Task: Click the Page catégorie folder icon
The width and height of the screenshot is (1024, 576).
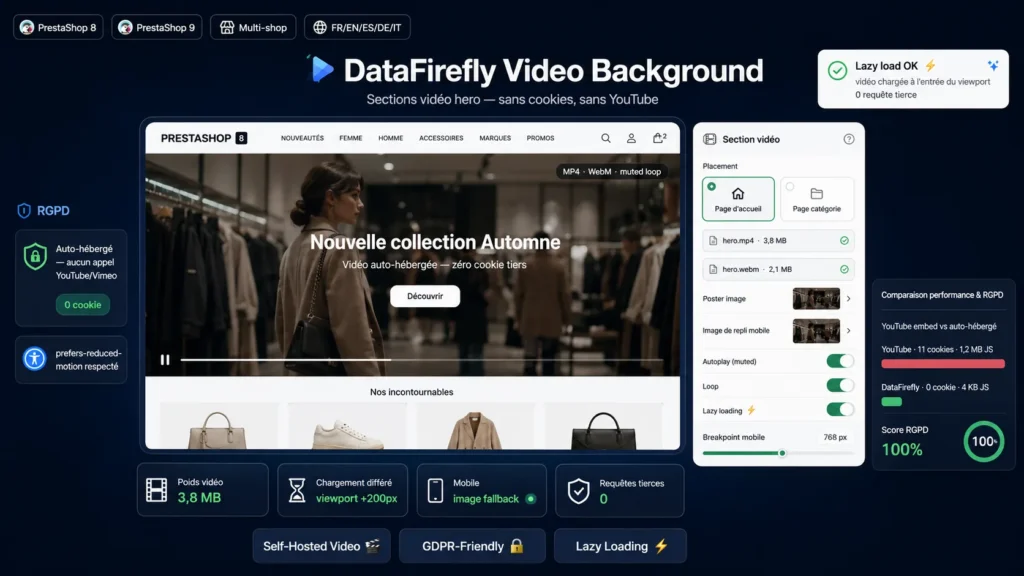Action: (816, 193)
